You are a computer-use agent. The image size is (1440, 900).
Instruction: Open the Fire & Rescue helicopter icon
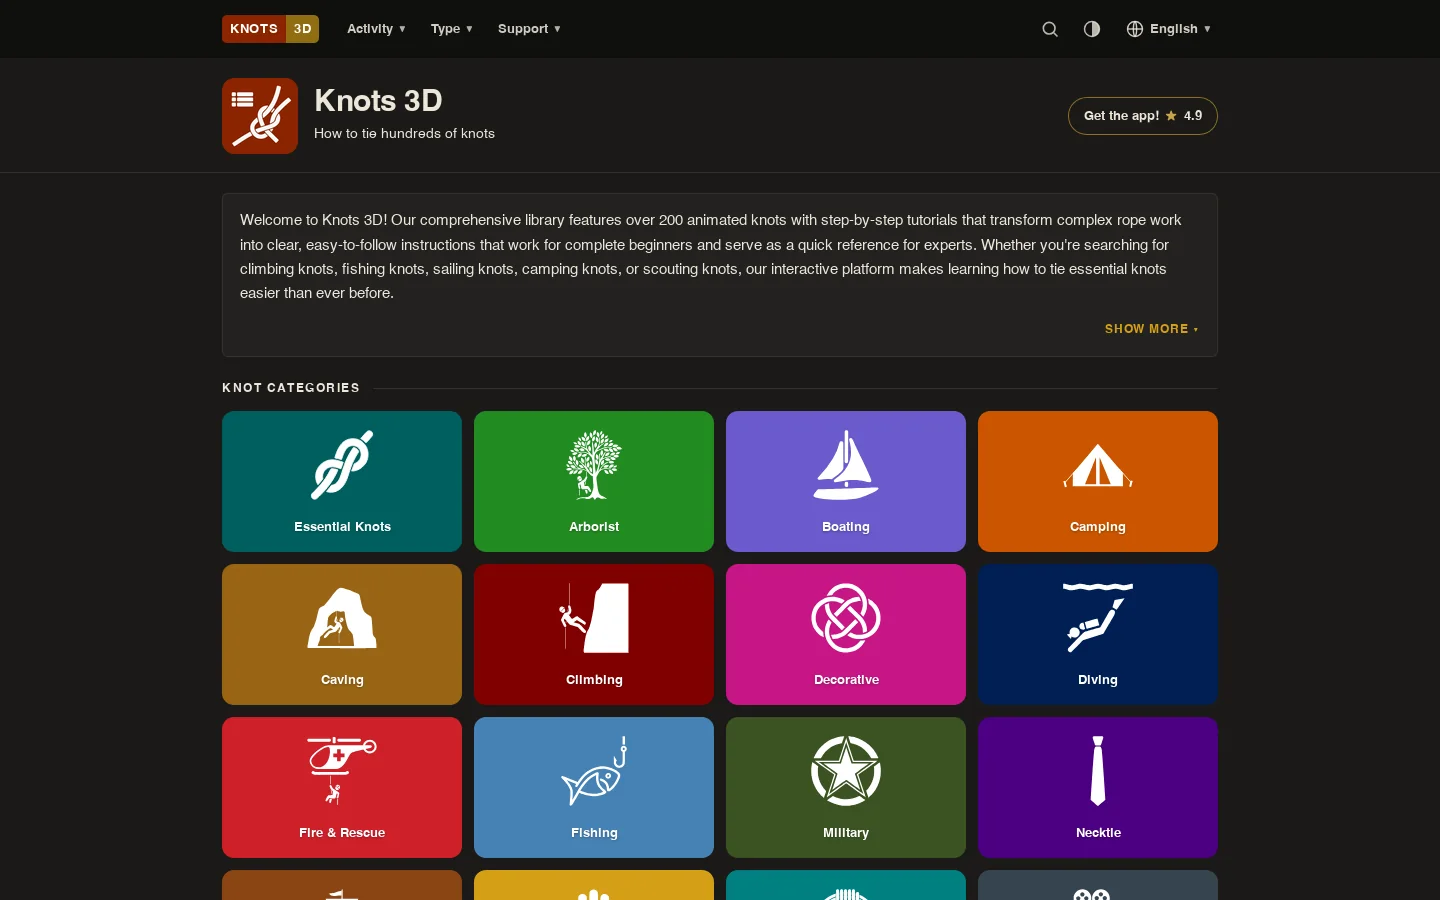coord(342,771)
